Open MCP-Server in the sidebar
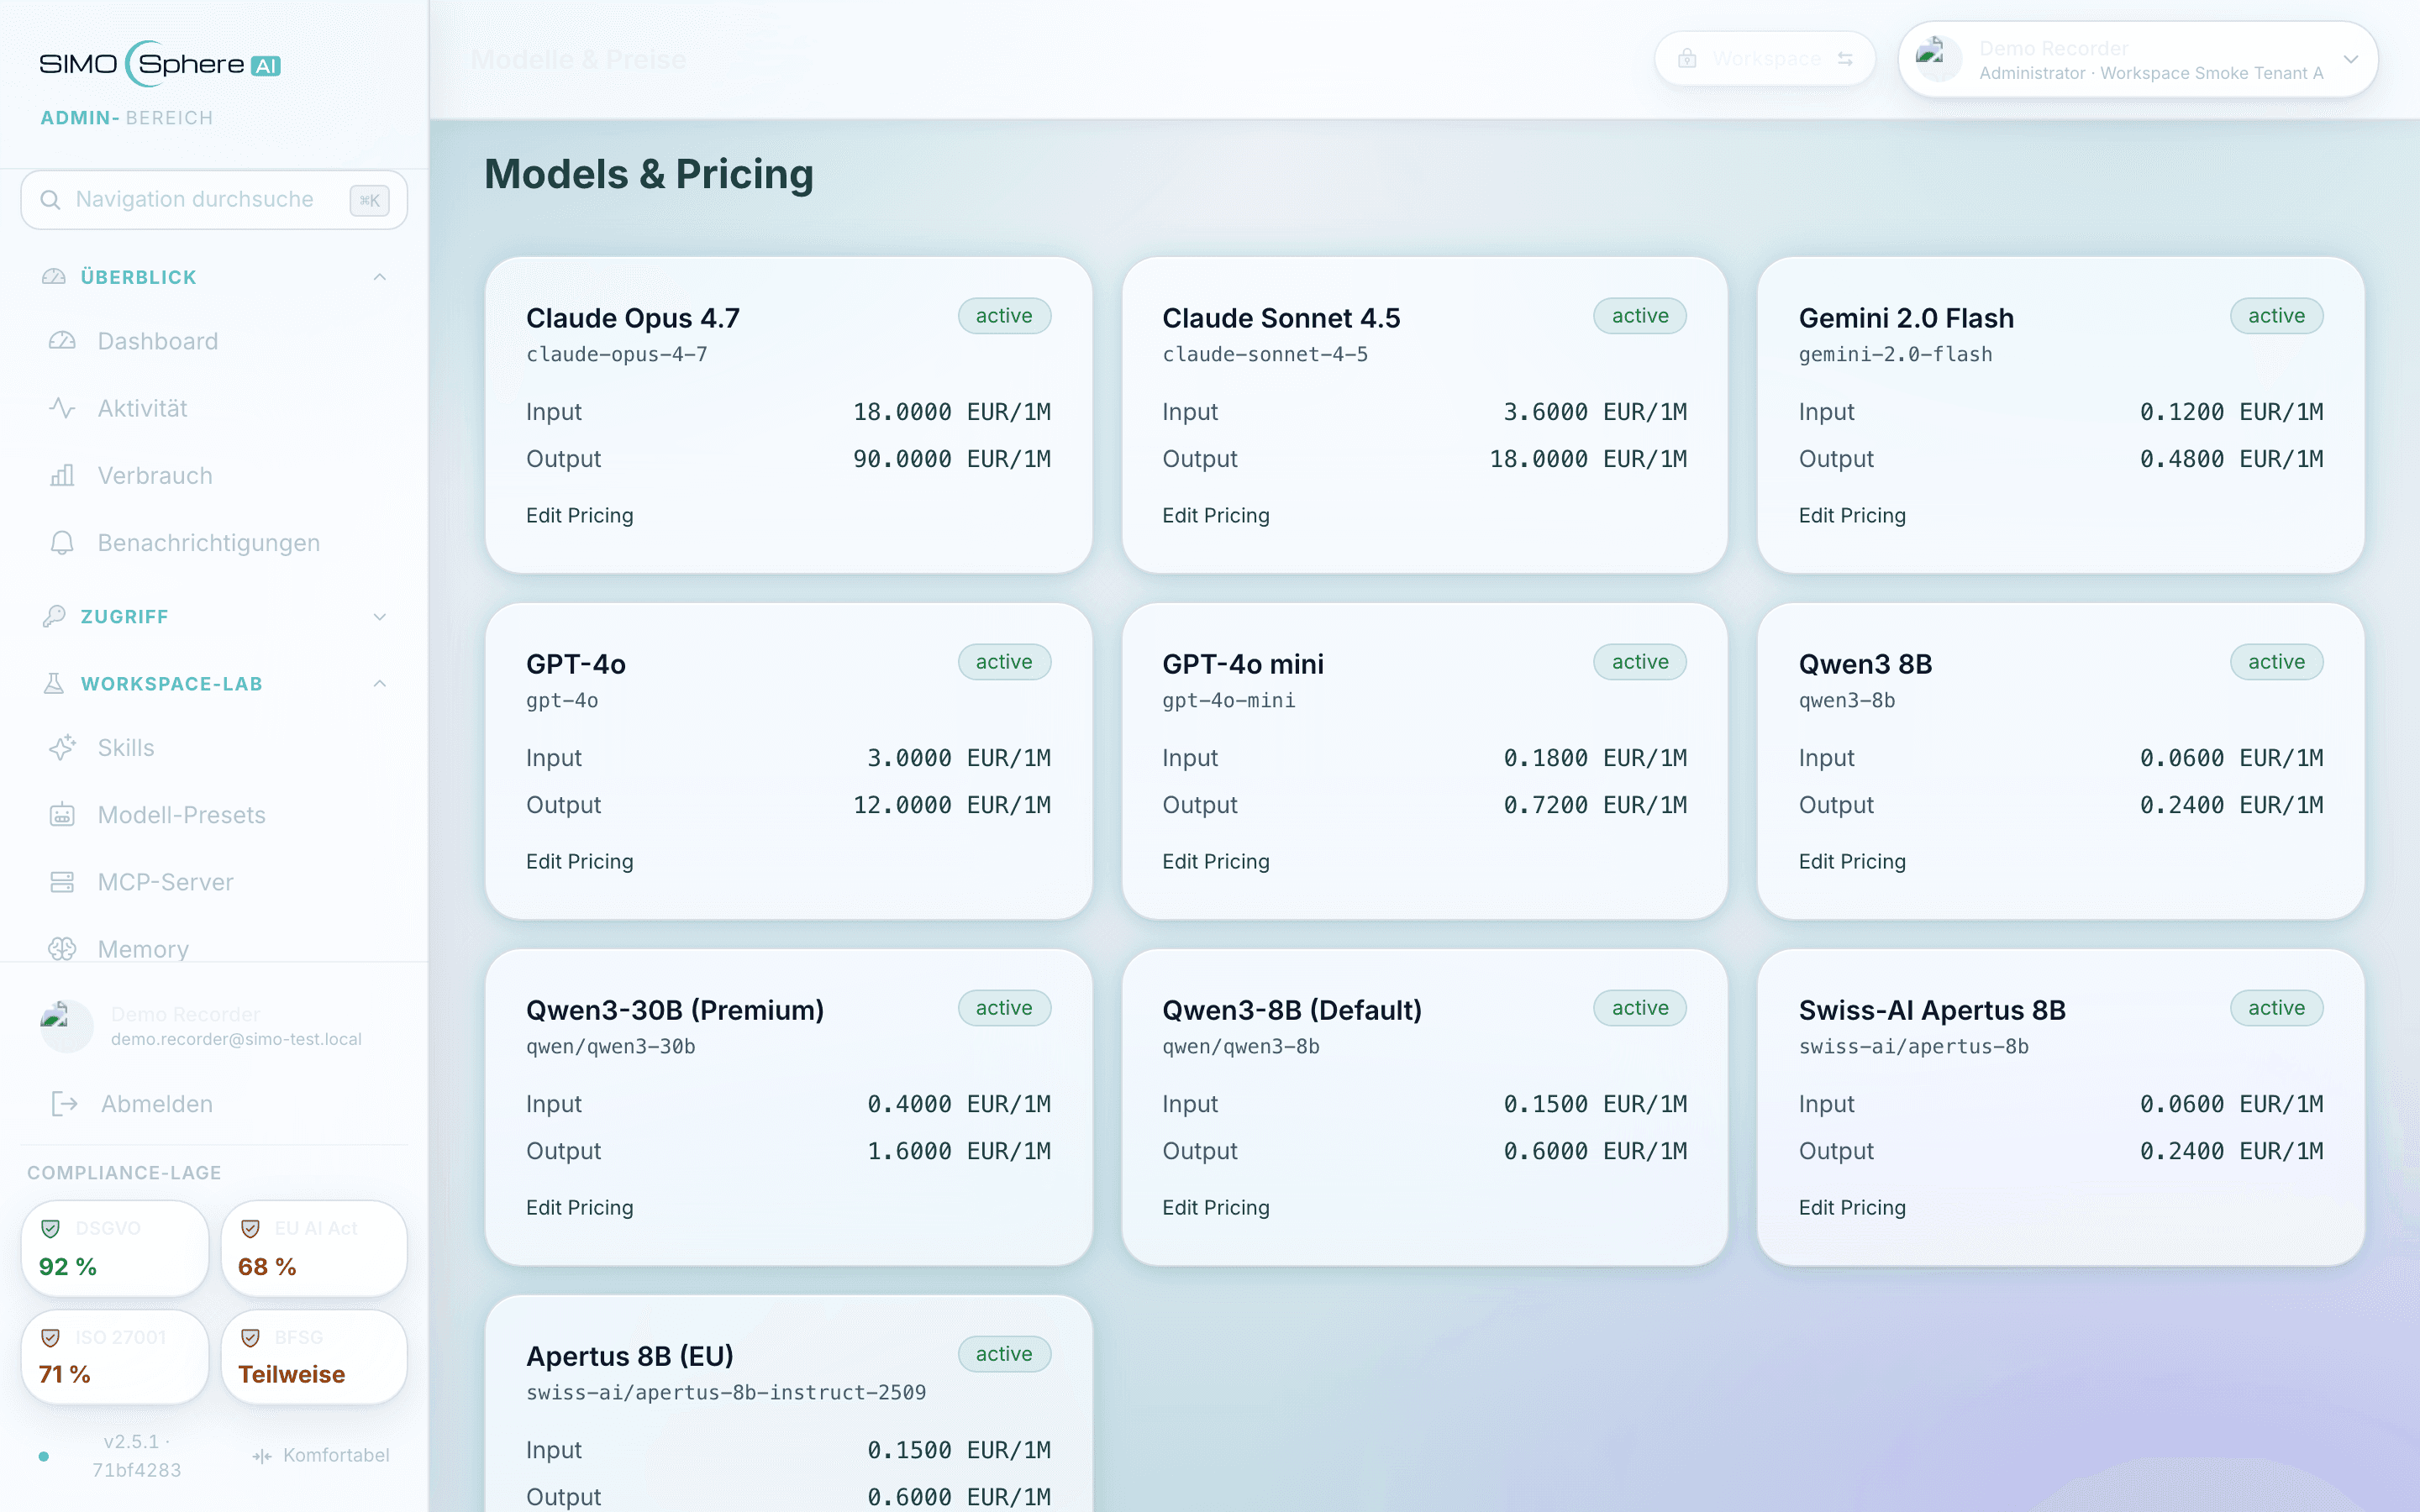2420x1512 pixels. (x=214, y=881)
